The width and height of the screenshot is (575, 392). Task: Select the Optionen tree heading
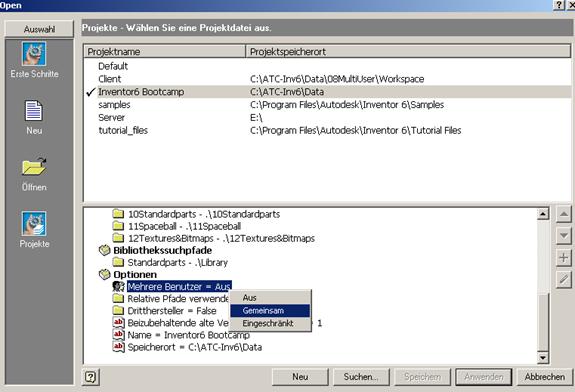tap(135, 275)
